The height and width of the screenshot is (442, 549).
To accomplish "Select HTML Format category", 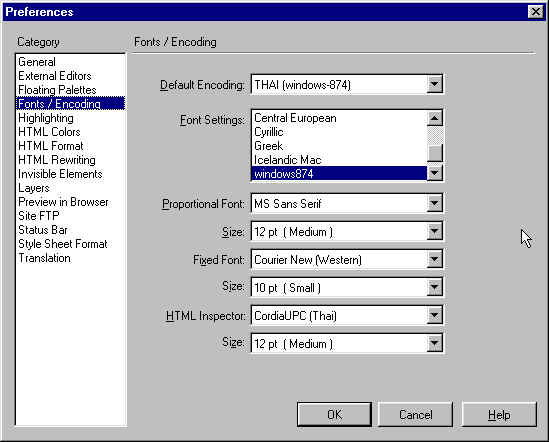I will (70, 146).
